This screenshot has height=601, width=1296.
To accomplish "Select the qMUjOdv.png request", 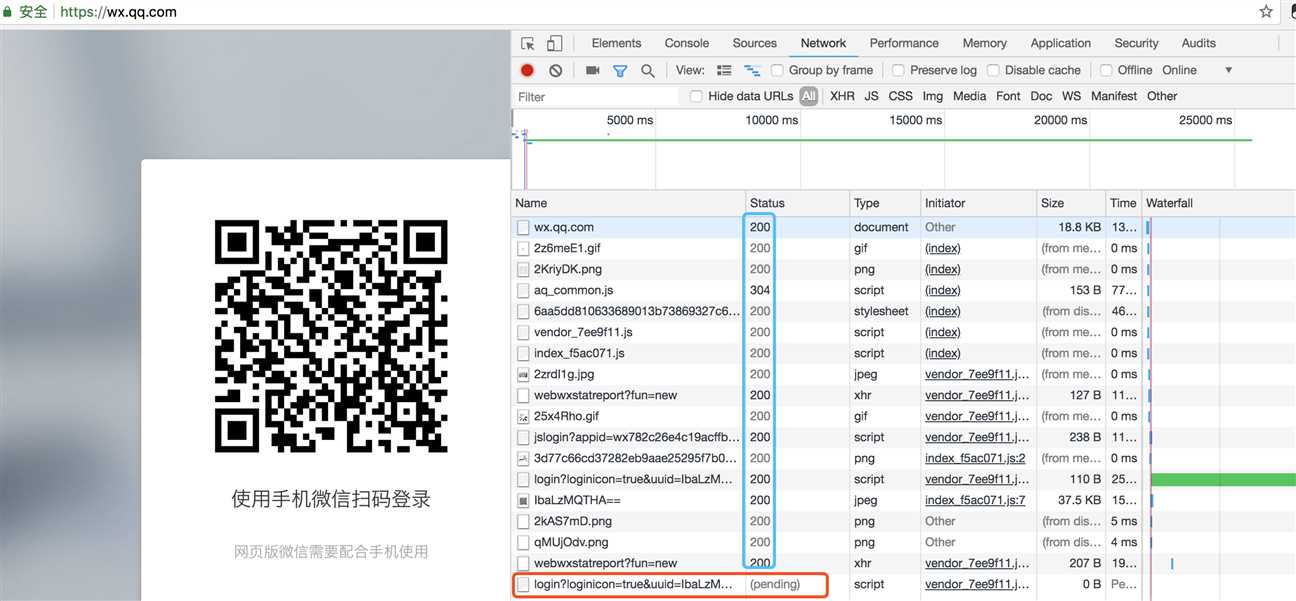I will point(903,542).
